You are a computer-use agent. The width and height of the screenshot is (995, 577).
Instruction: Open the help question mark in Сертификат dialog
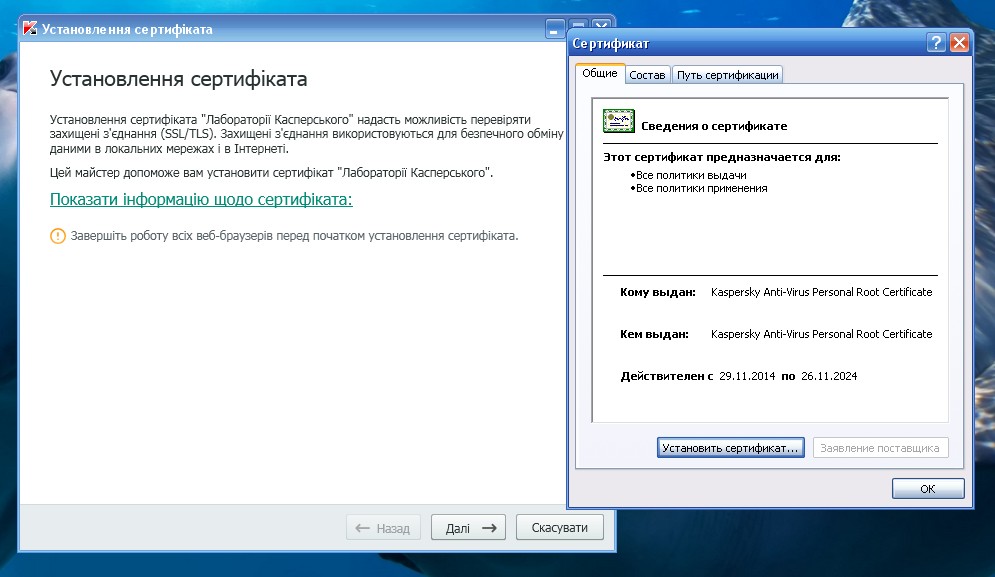(936, 43)
